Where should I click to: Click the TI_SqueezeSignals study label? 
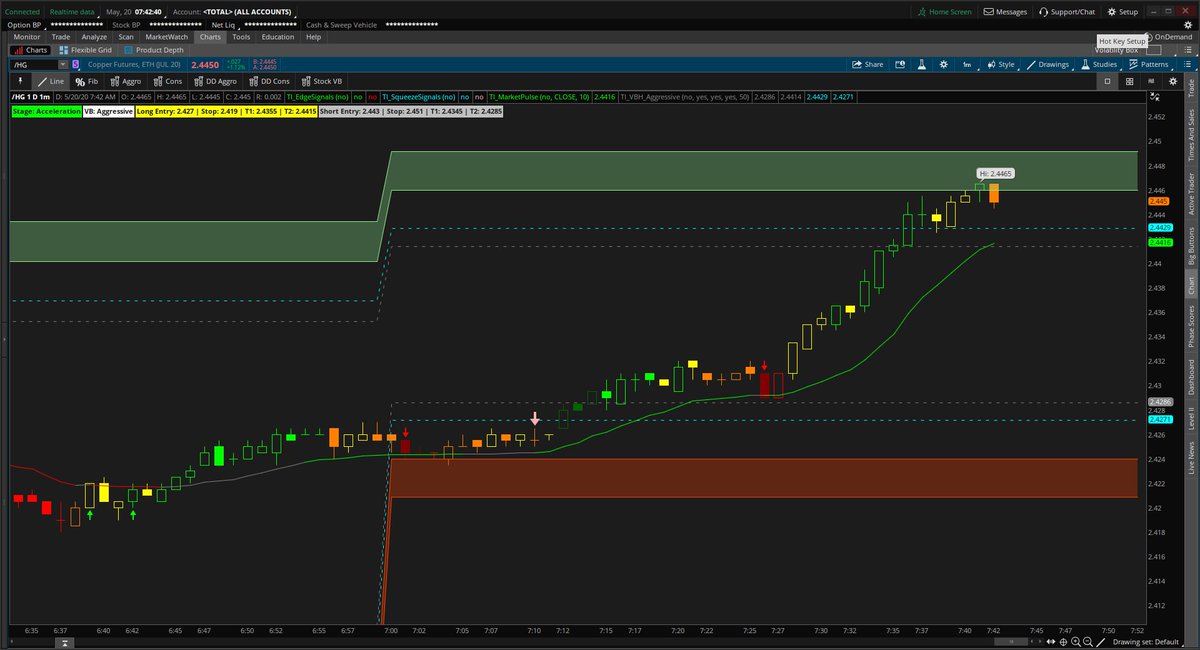tap(420, 98)
